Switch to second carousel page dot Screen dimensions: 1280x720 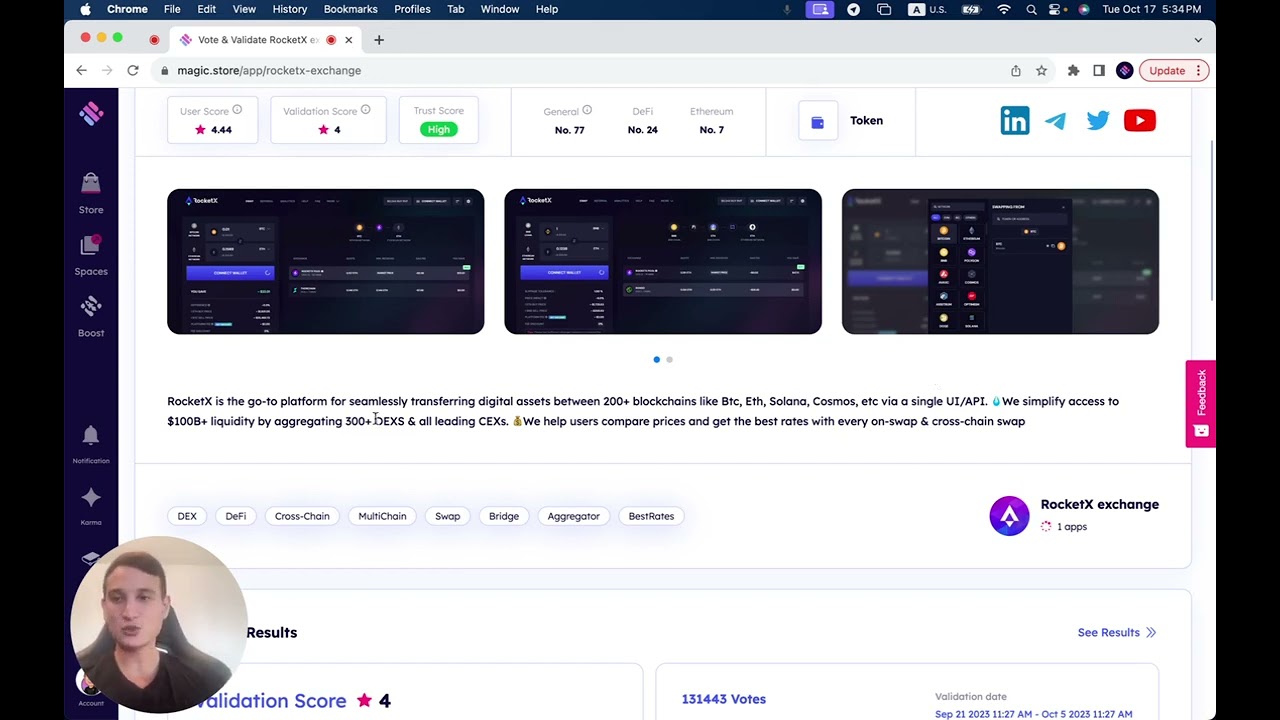pyautogui.click(x=669, y=359)
